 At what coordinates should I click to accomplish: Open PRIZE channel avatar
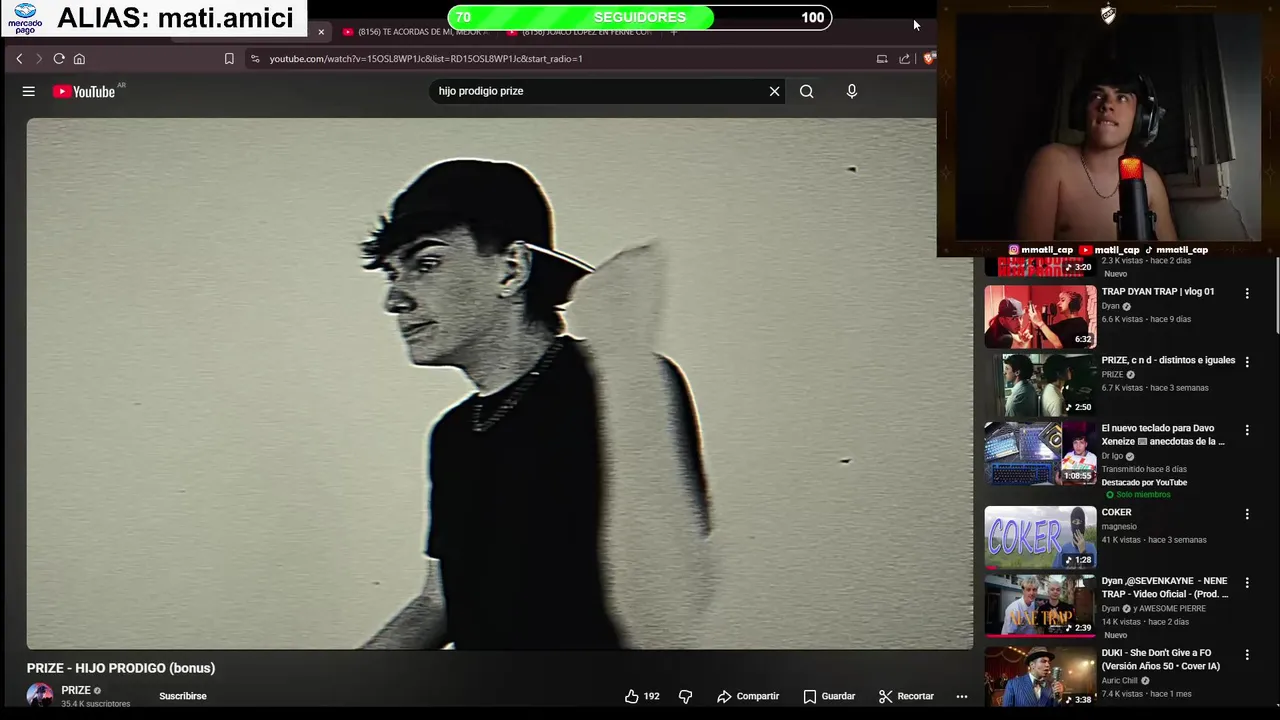coord(40,695)
